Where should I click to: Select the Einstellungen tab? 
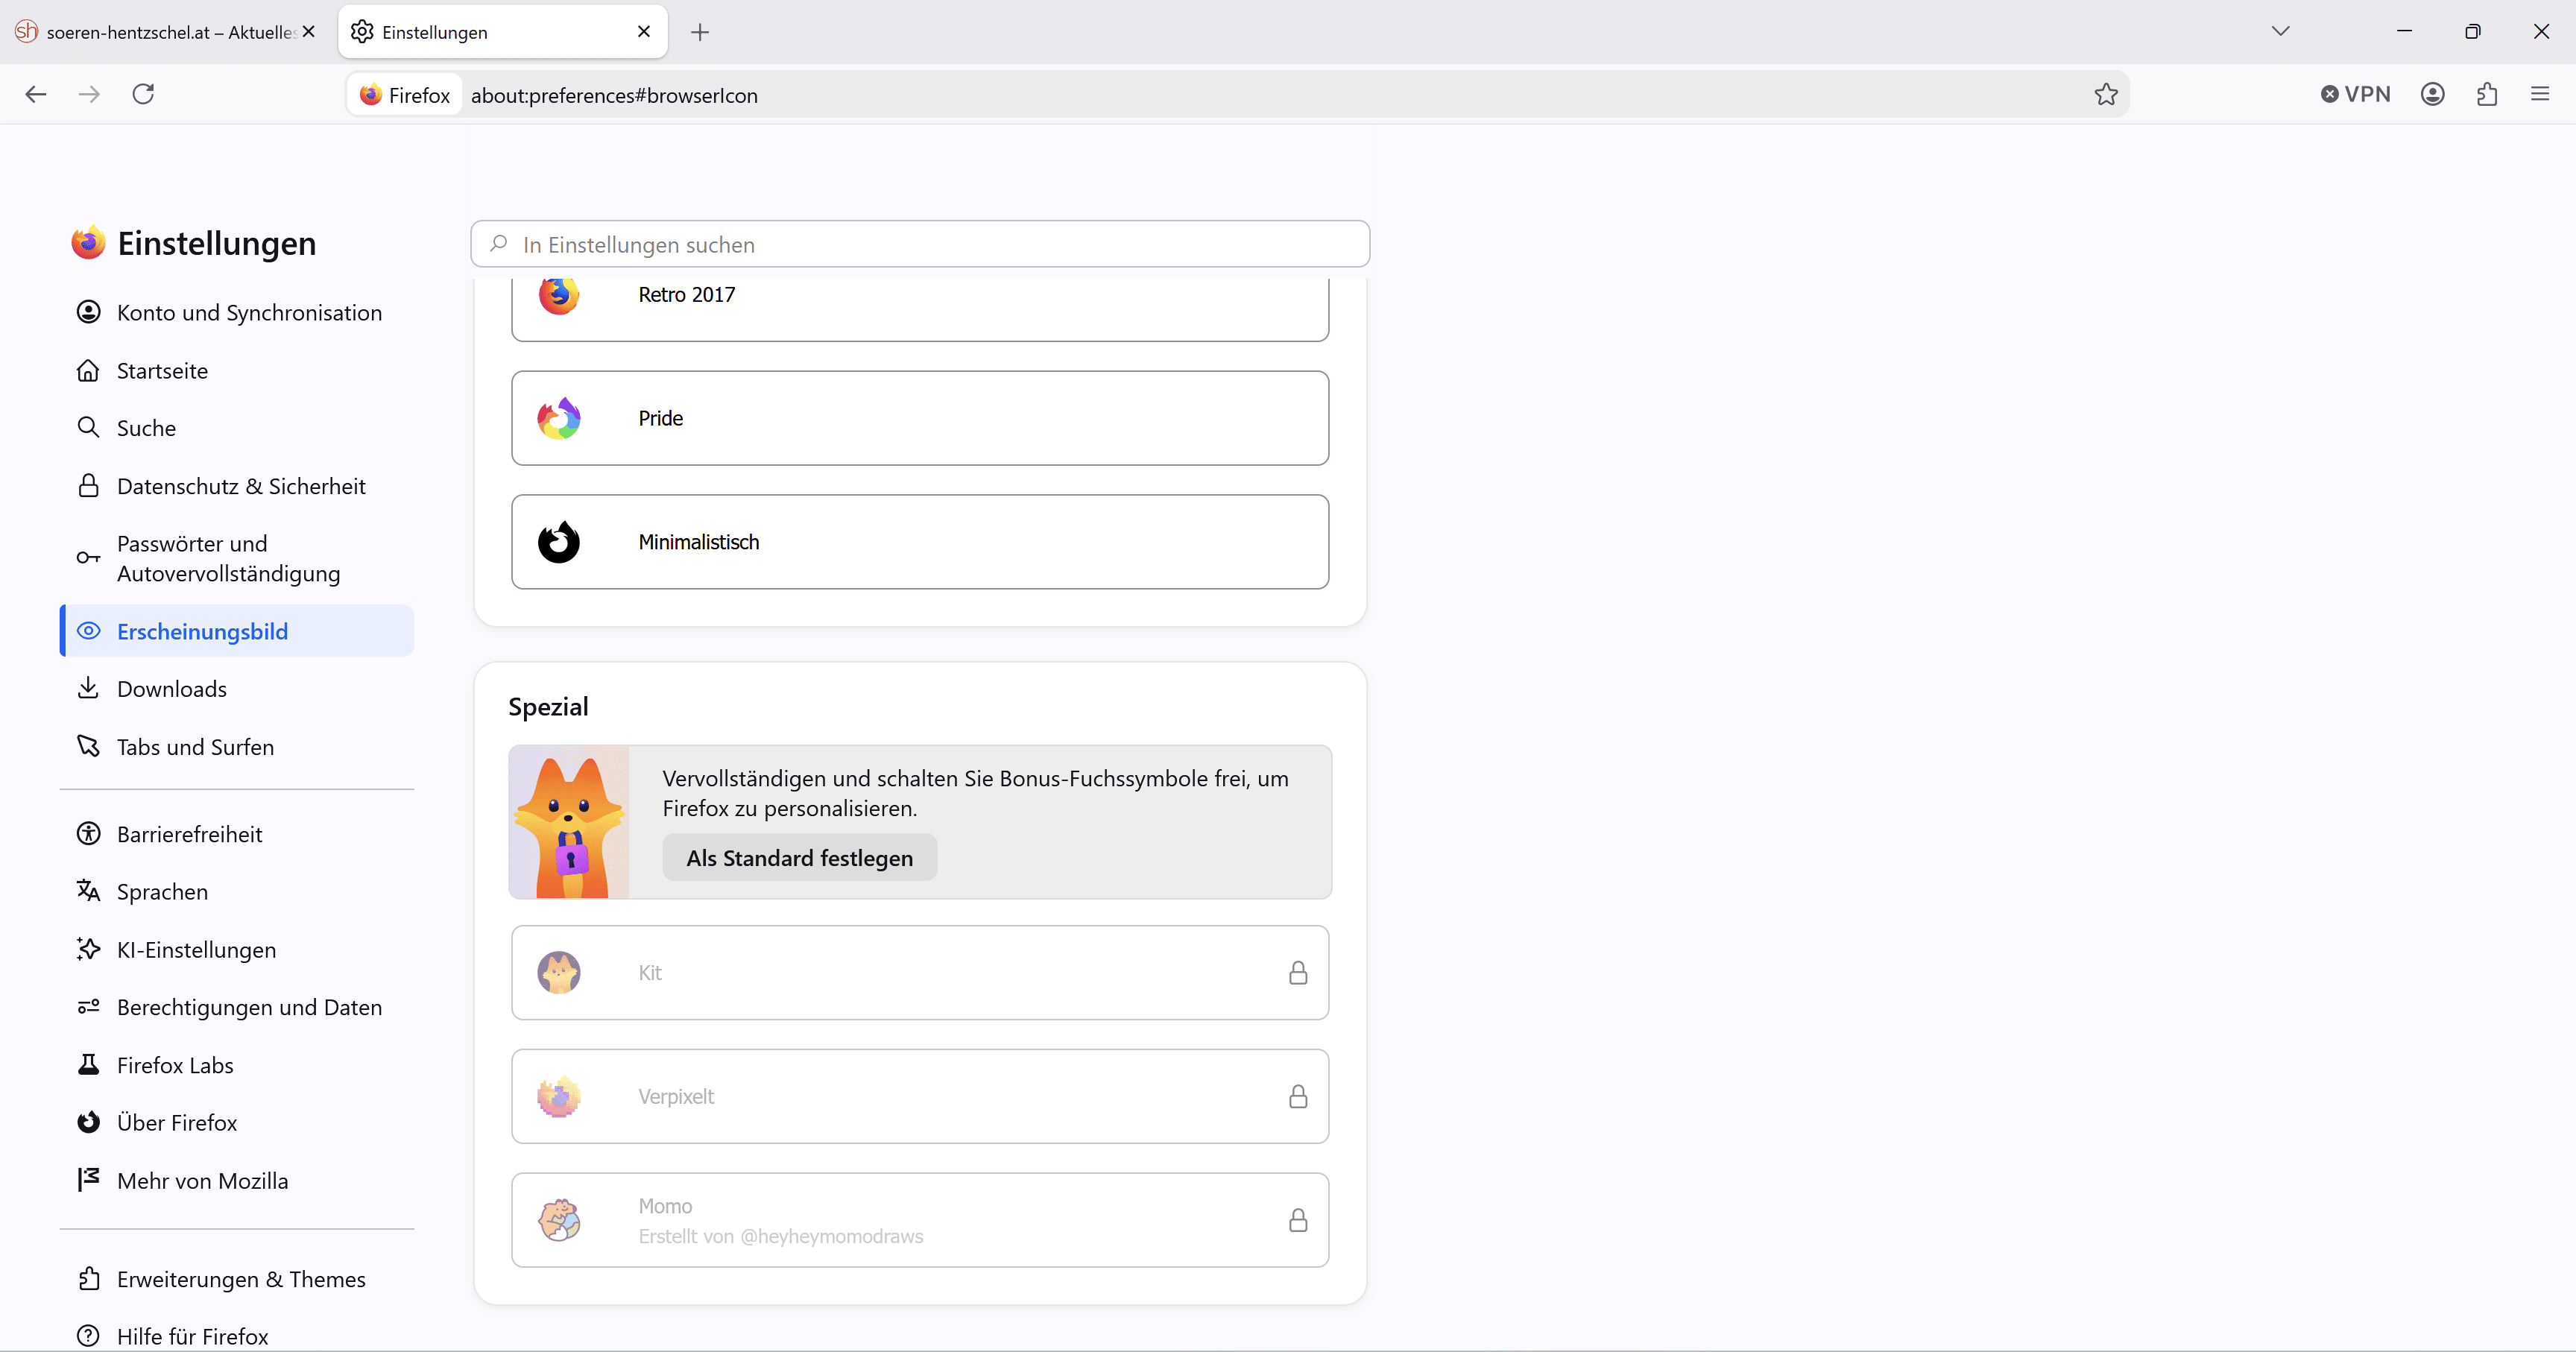(x=503, y=32)
